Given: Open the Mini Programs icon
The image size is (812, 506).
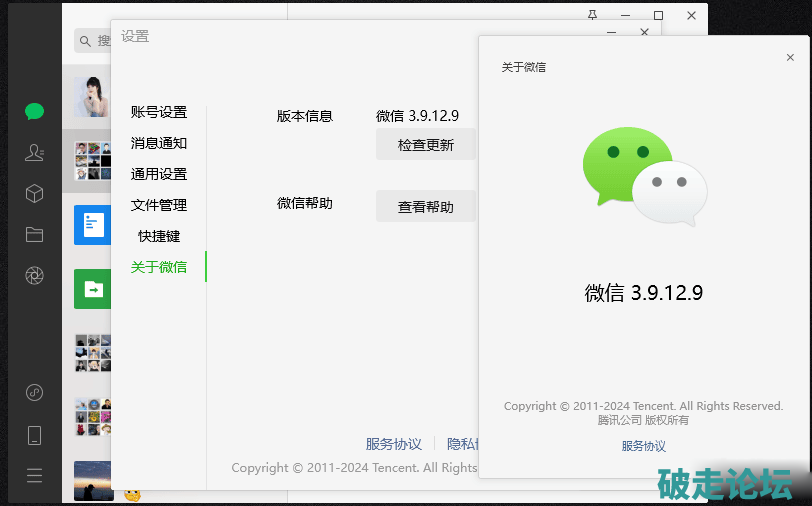Looking at the screenshot, I should point(35,392).
